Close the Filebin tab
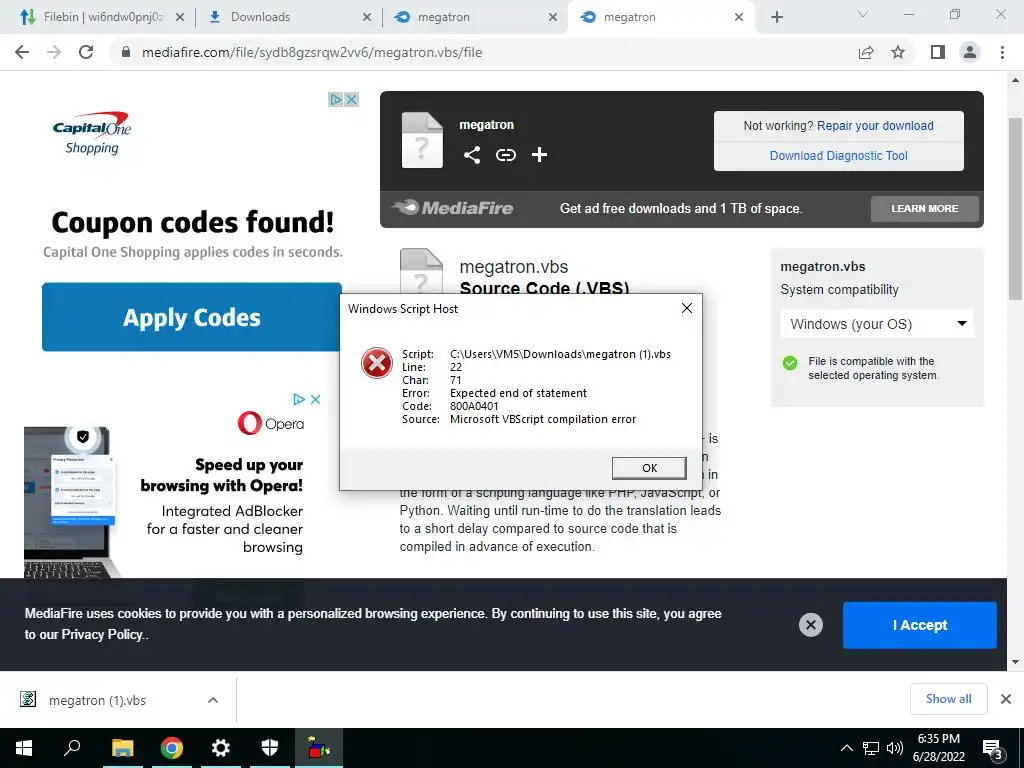 pyautogui.click(x=180, y=17)
